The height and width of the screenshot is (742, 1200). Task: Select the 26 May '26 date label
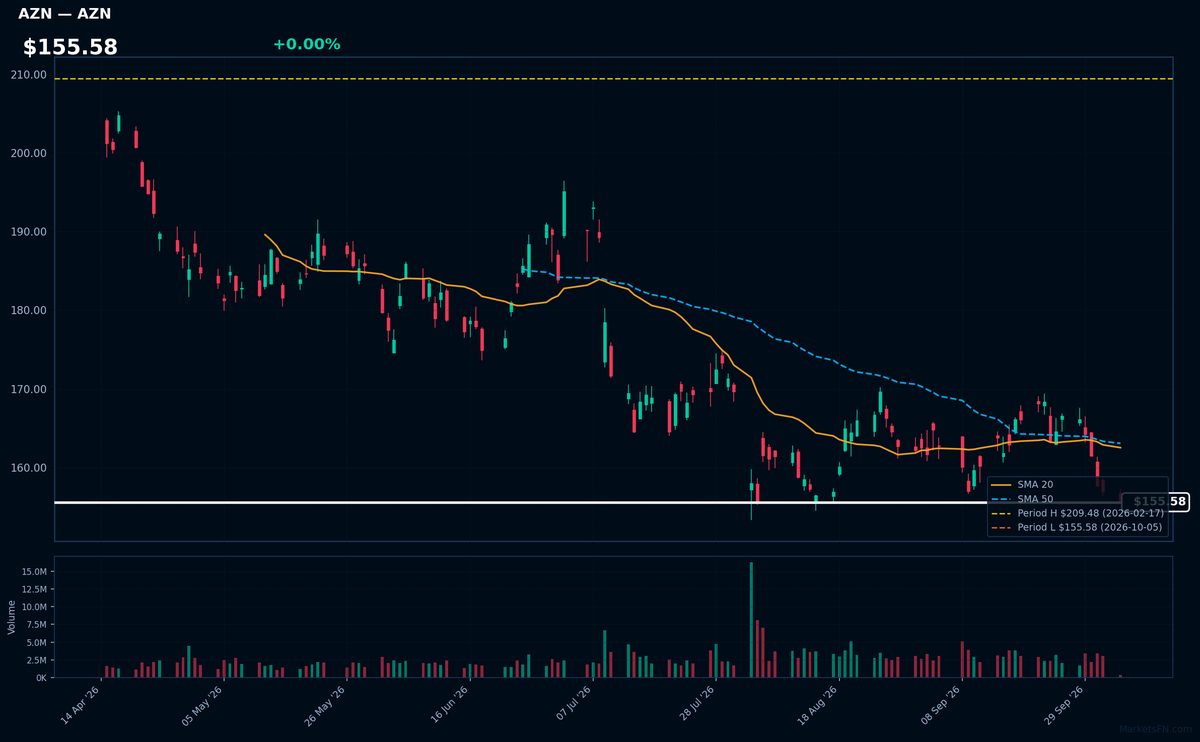(x=325, y=706)
